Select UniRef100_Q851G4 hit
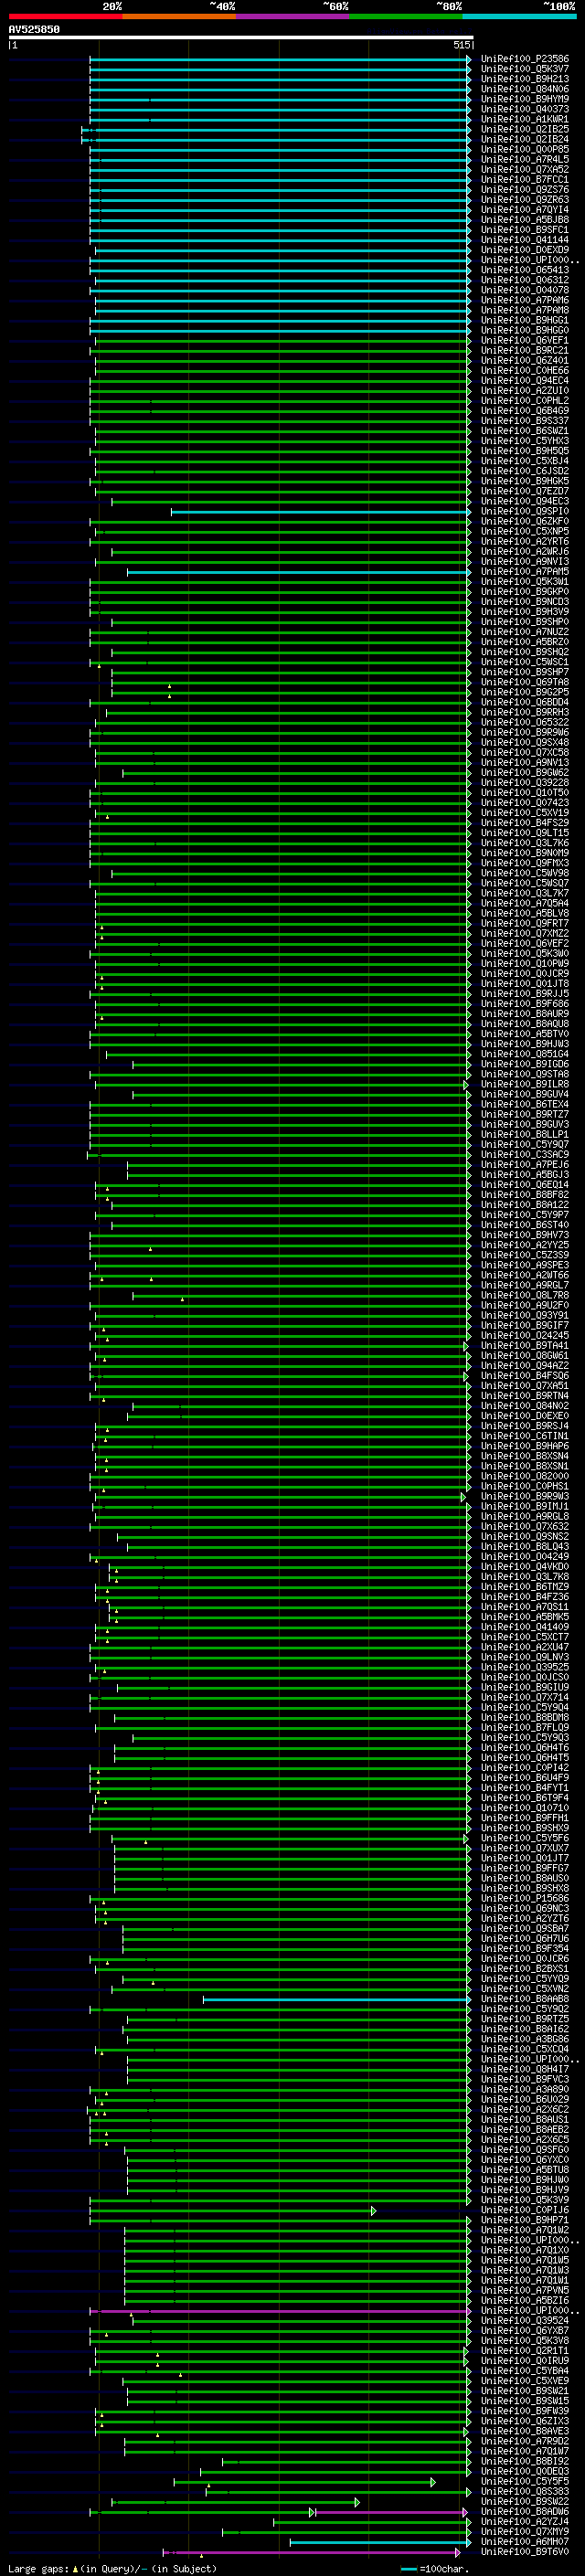The height and width of the screenshot is (2576, 585). coord(525,1054)
